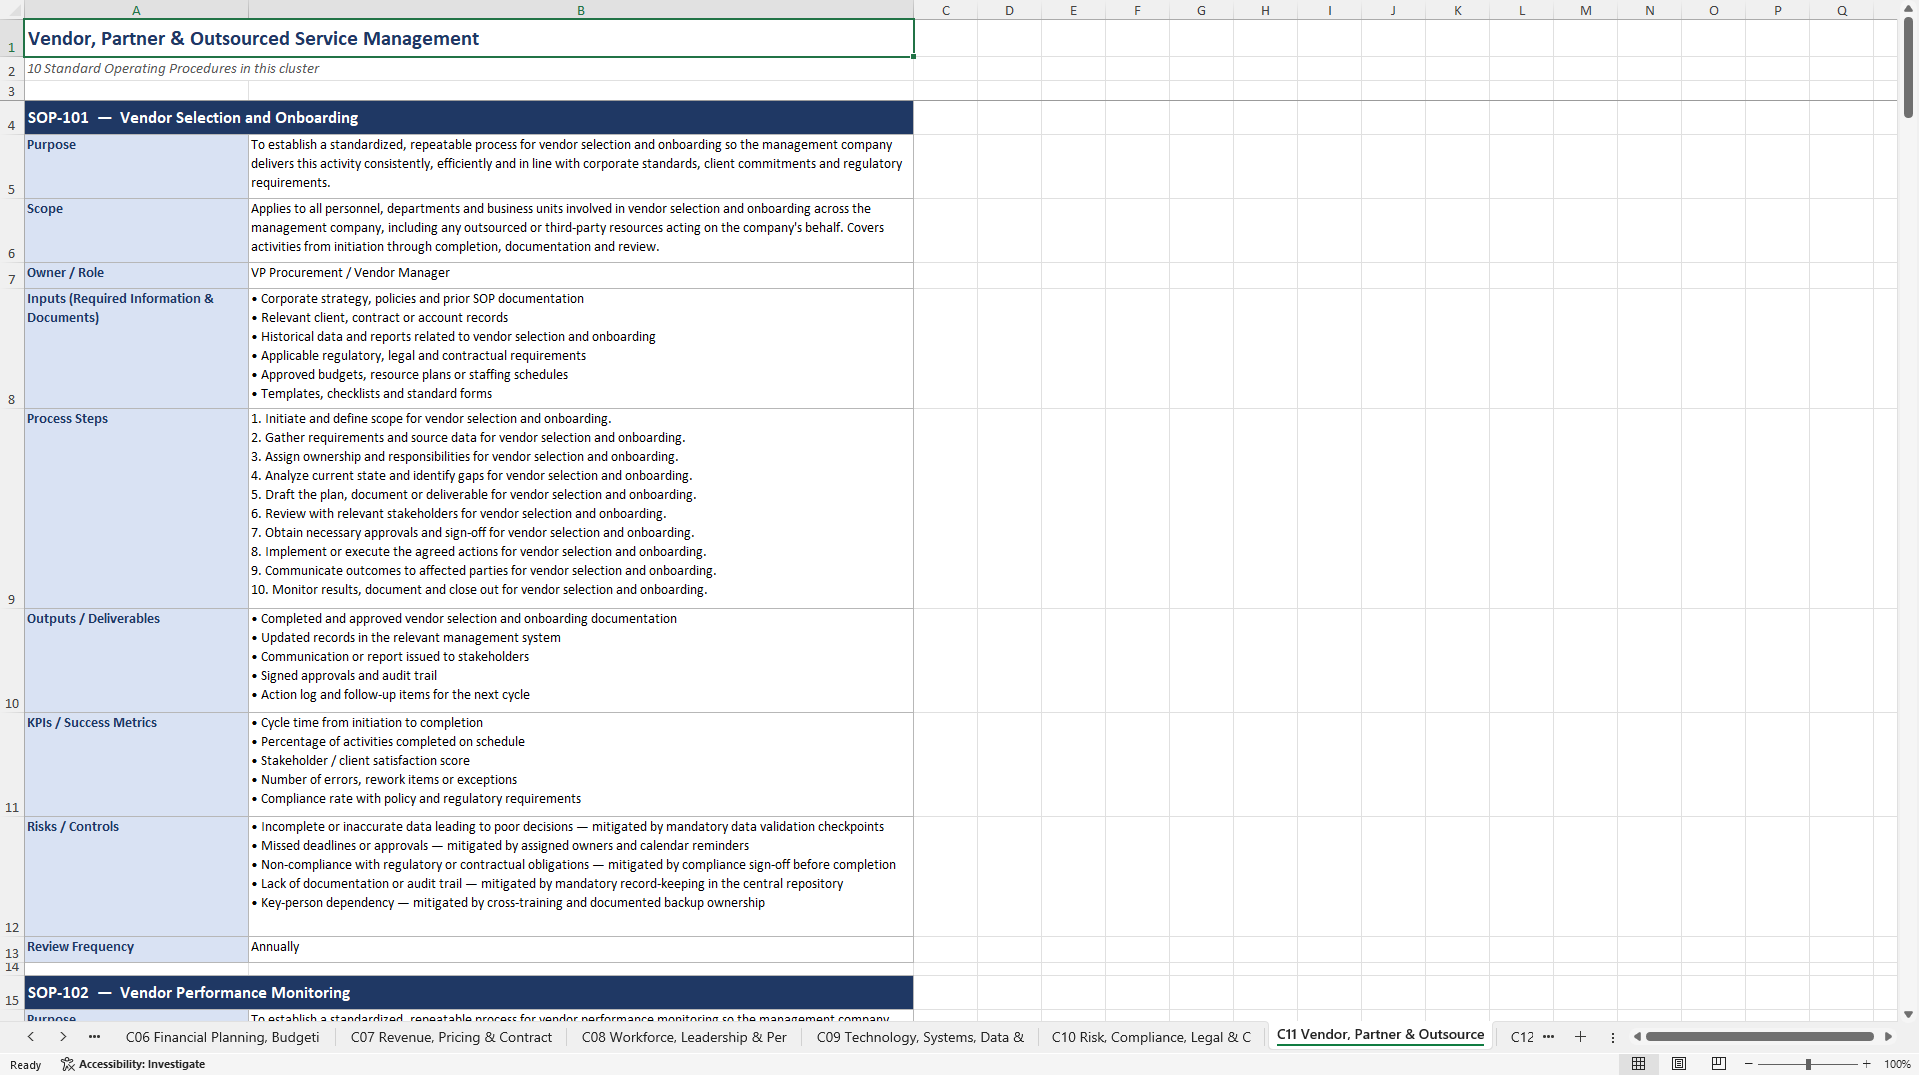The width and height of the screenshot is (1919, 1075).
Task: Switch to Normal view icon
Action: point(1638,1064)
